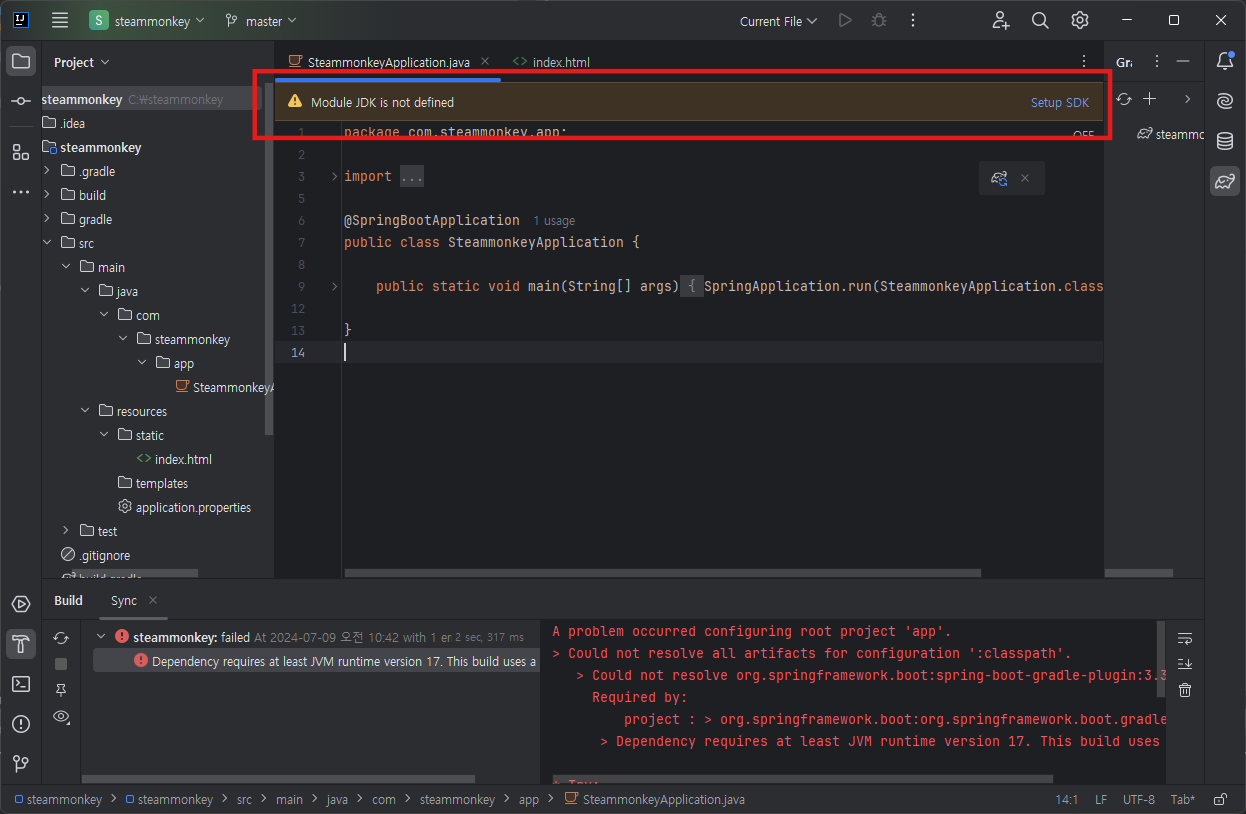Open the Gradle elephant tool window
The height and width of the screenshot is (814, 1246).
(x=1225, y=181)
